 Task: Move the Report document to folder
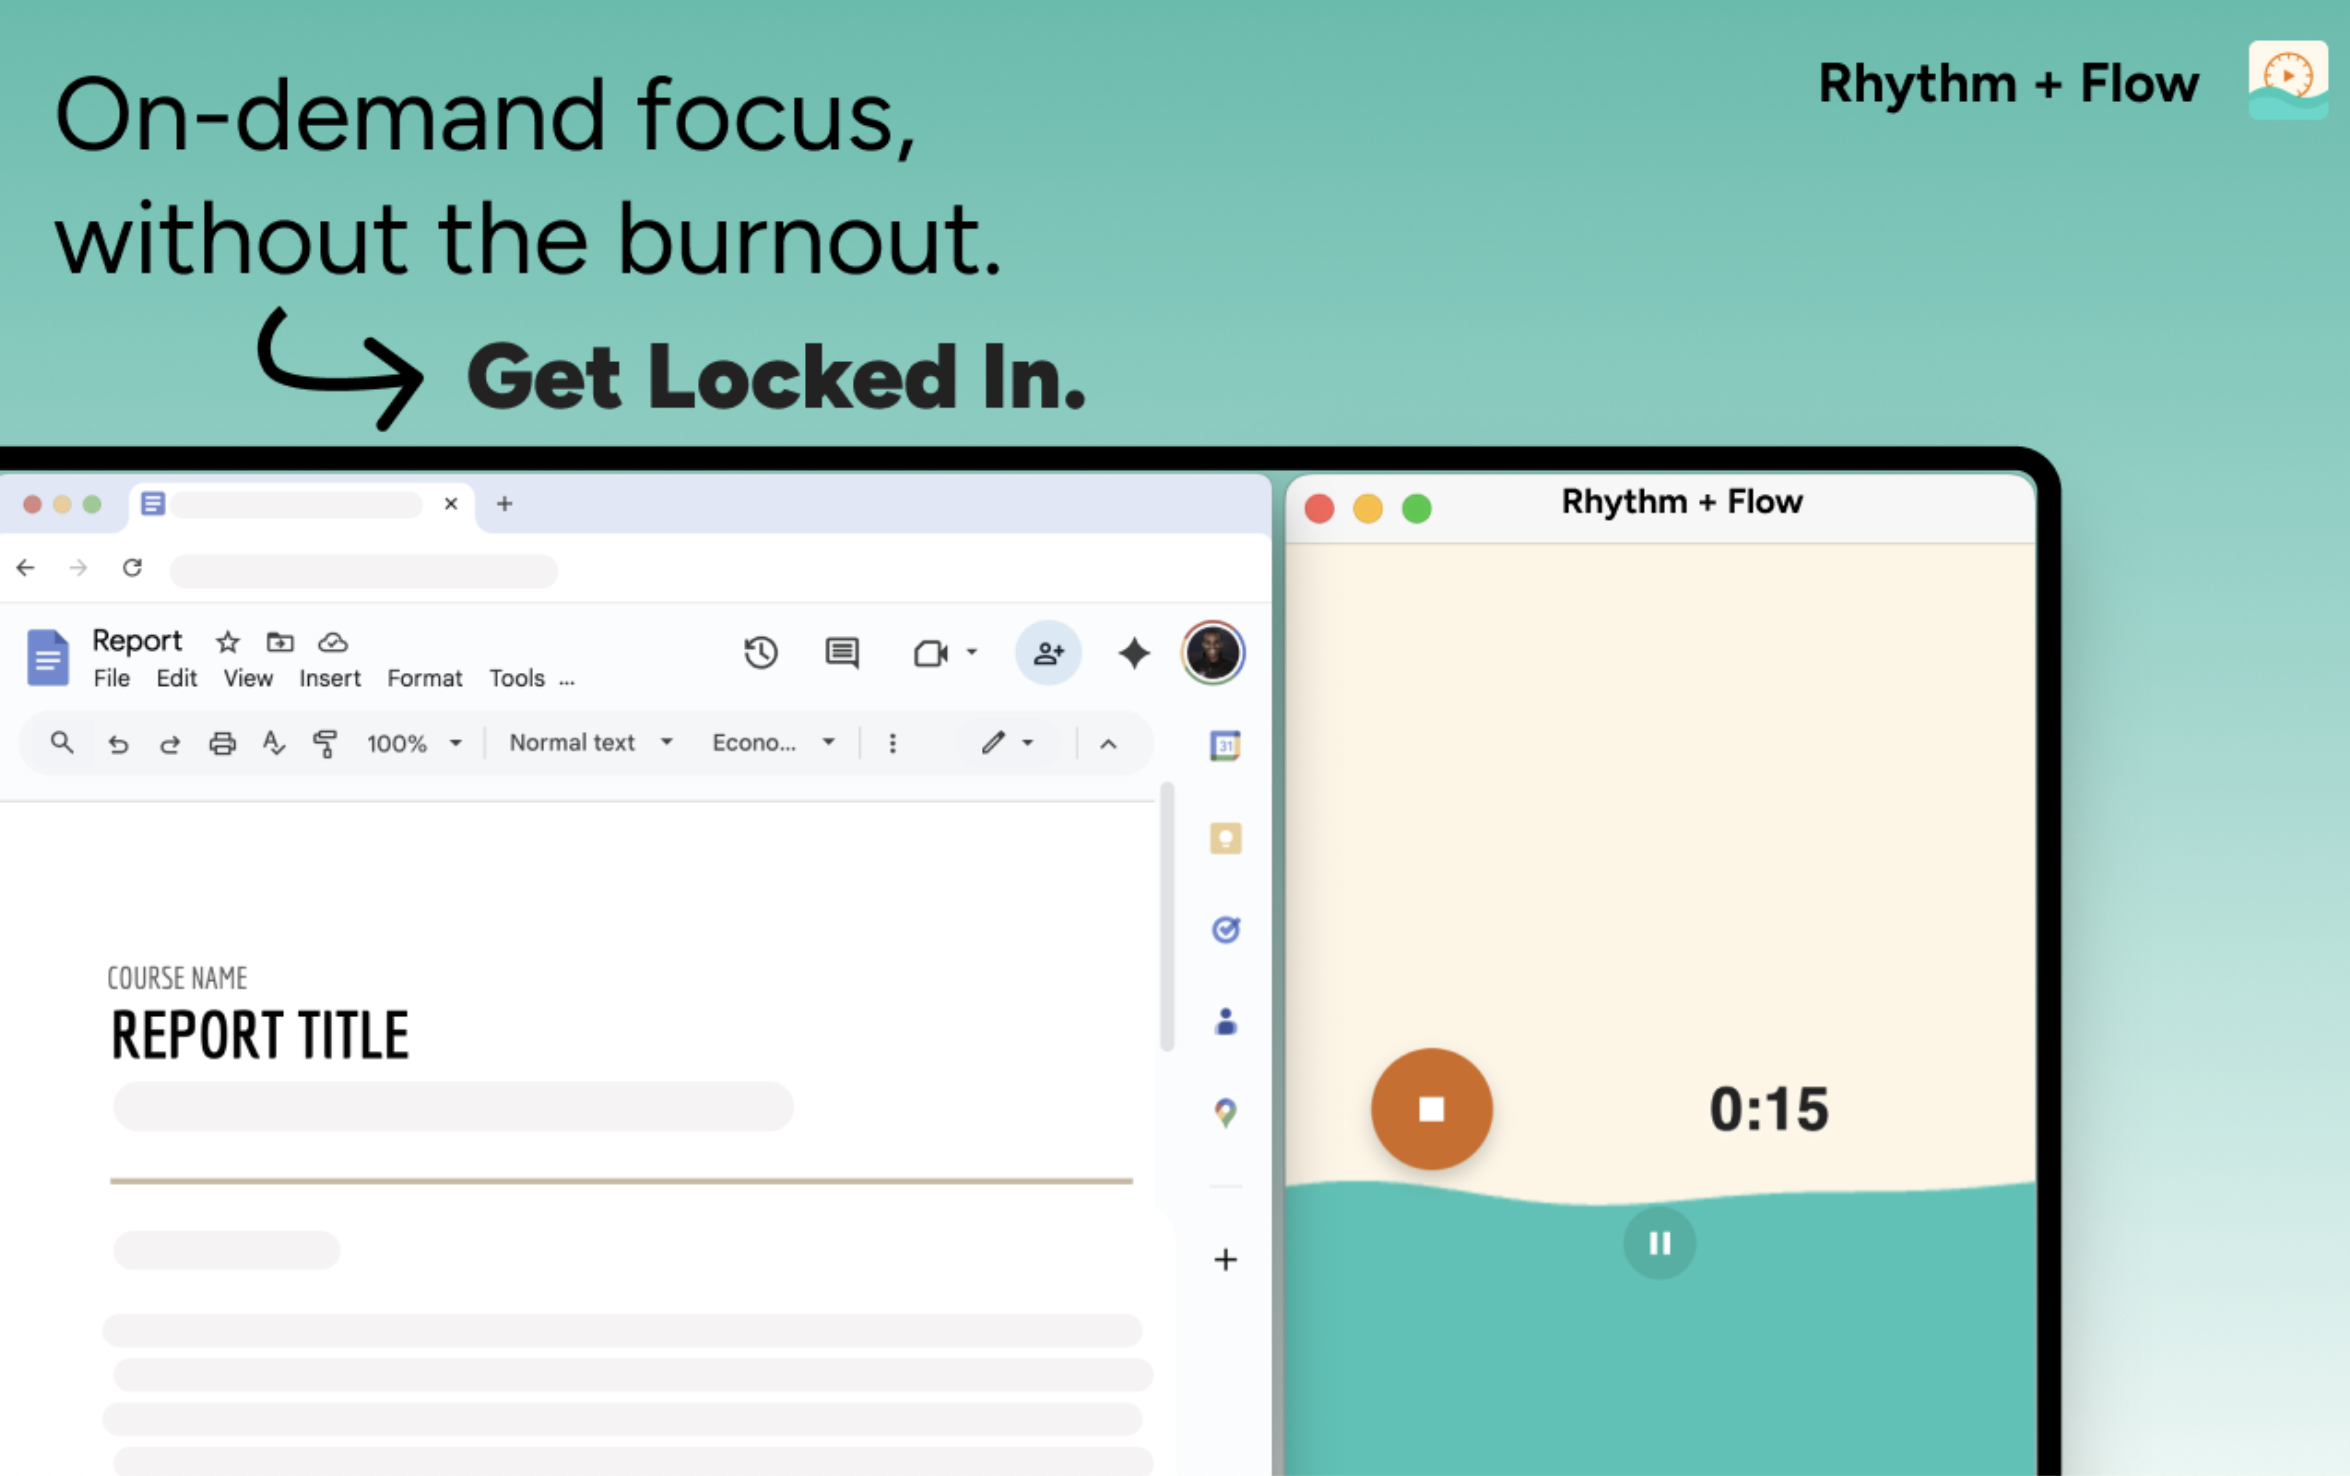[x=280, y=642]
